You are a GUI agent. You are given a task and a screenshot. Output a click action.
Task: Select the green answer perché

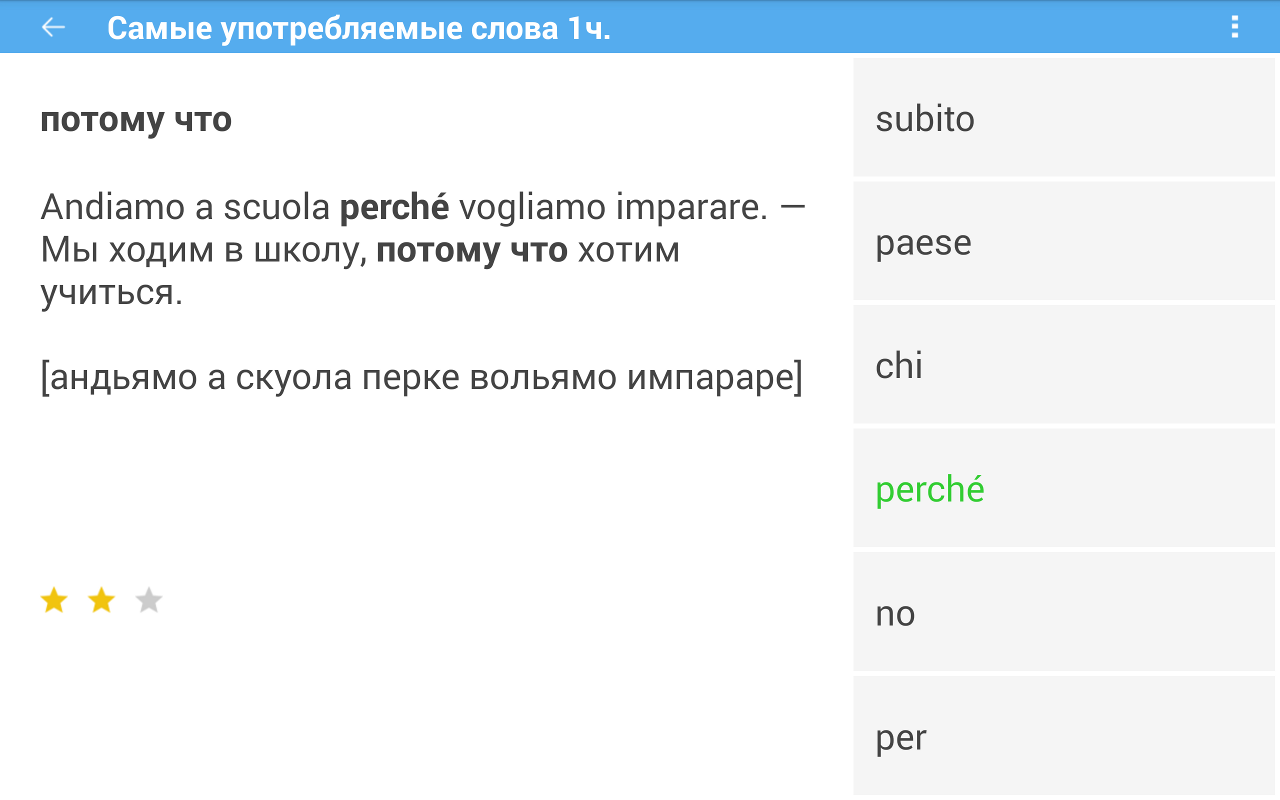tap(1064, 488)
